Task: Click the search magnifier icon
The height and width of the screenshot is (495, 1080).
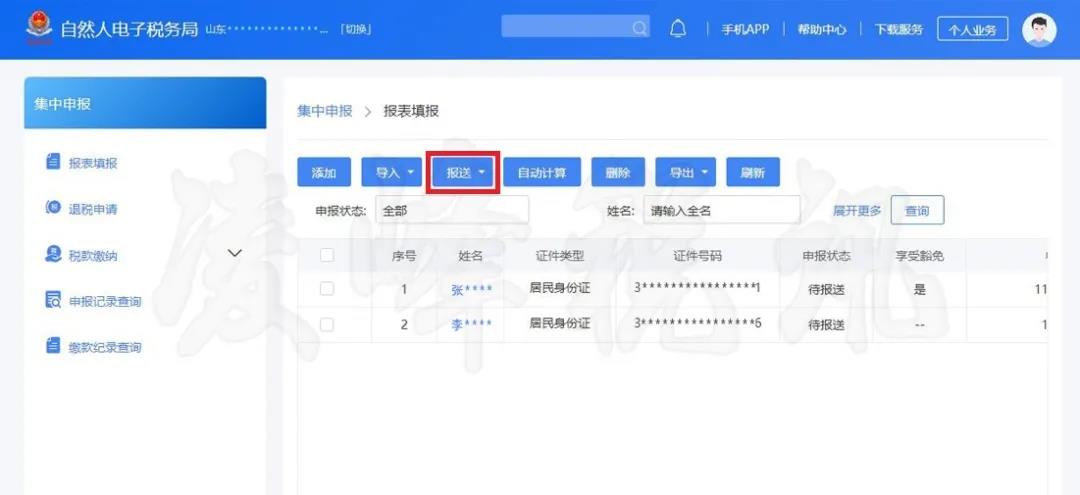Action: point(639,28)
